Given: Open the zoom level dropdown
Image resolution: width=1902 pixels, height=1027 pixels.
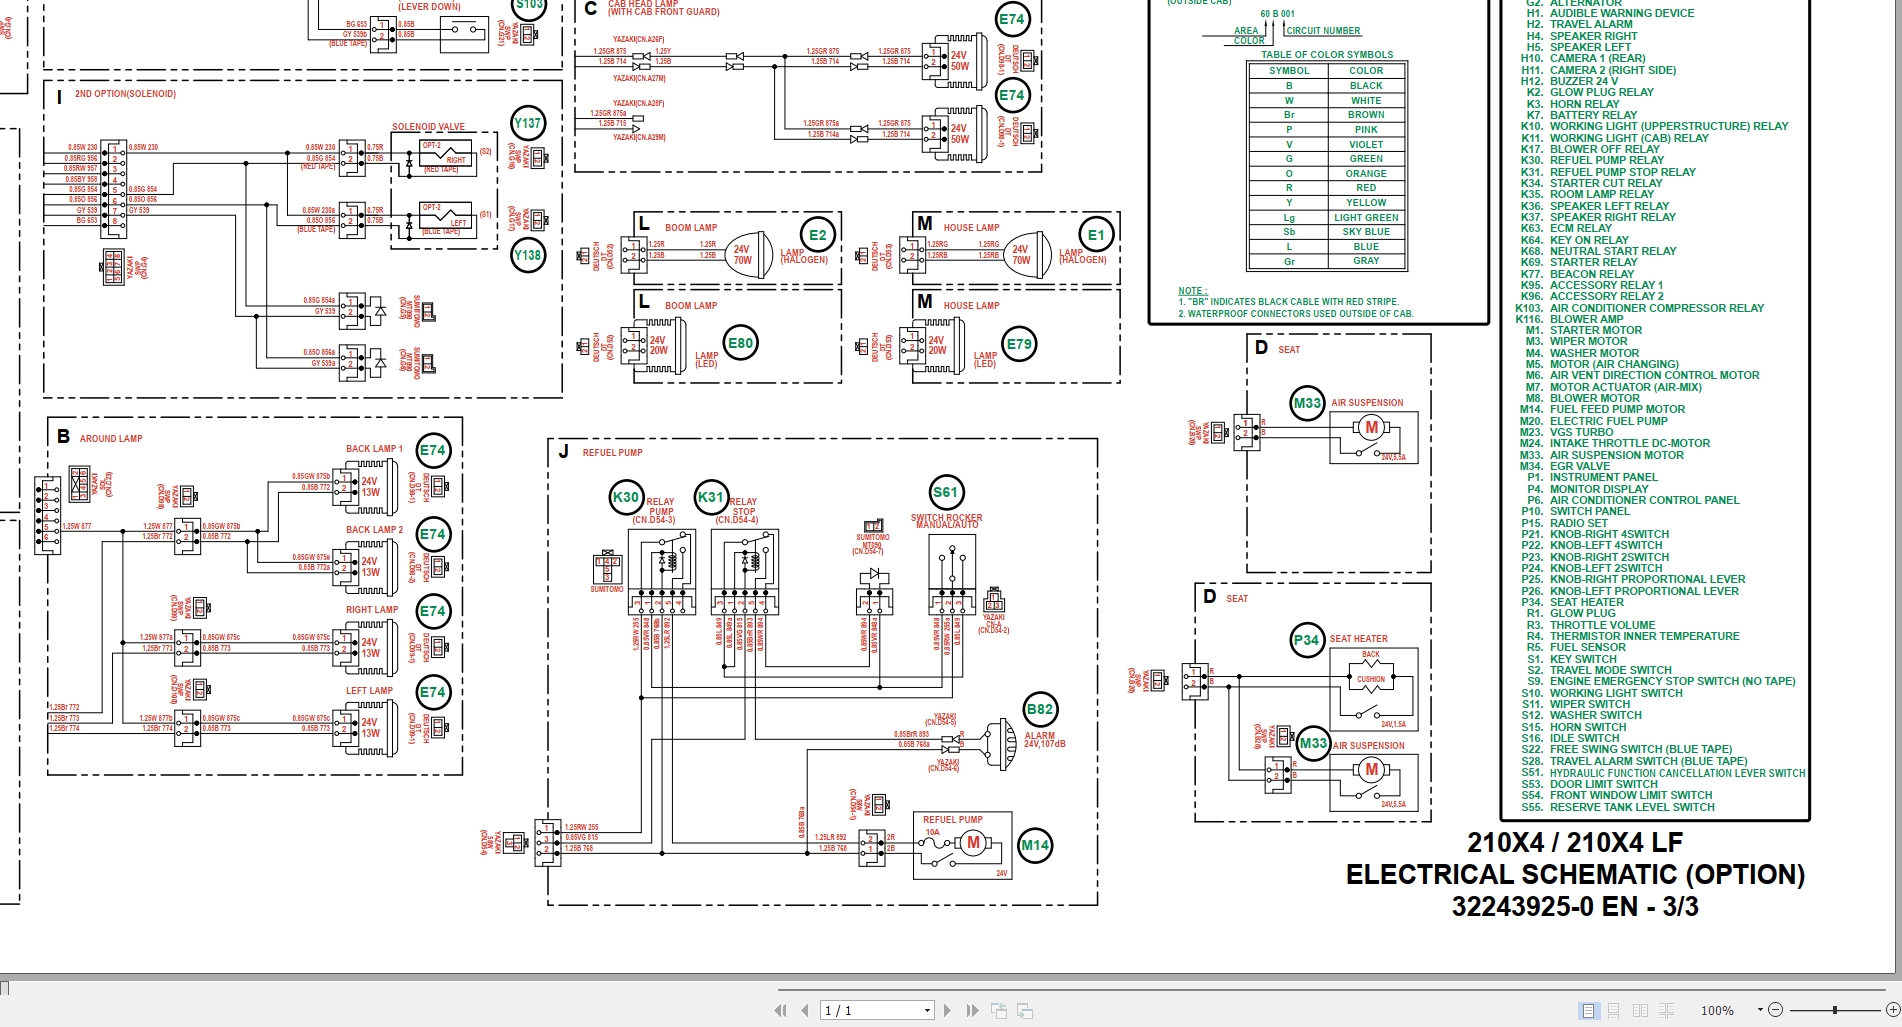Looking at the screenshot, I should coord(1760,1010).
